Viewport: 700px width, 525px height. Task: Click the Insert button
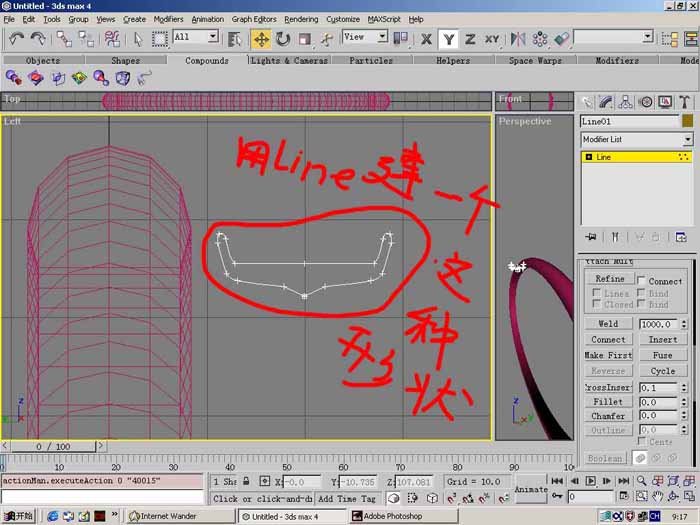coord(662,339)
